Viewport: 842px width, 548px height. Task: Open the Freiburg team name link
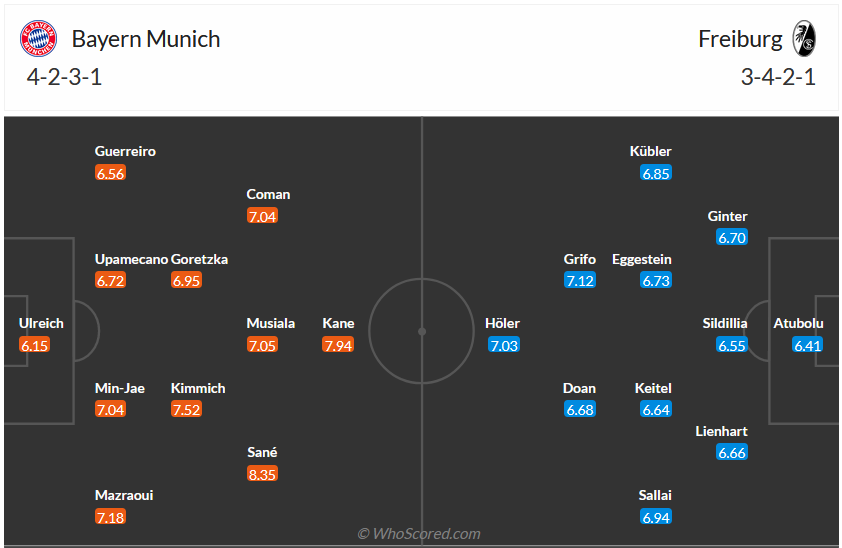tap(741, 39)
